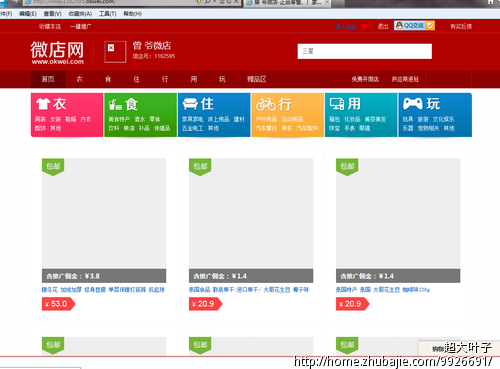The height and width of the screenshot is (369, 500).
Task: Click price tag under 泰国特产 product
Action: [352, 304]
